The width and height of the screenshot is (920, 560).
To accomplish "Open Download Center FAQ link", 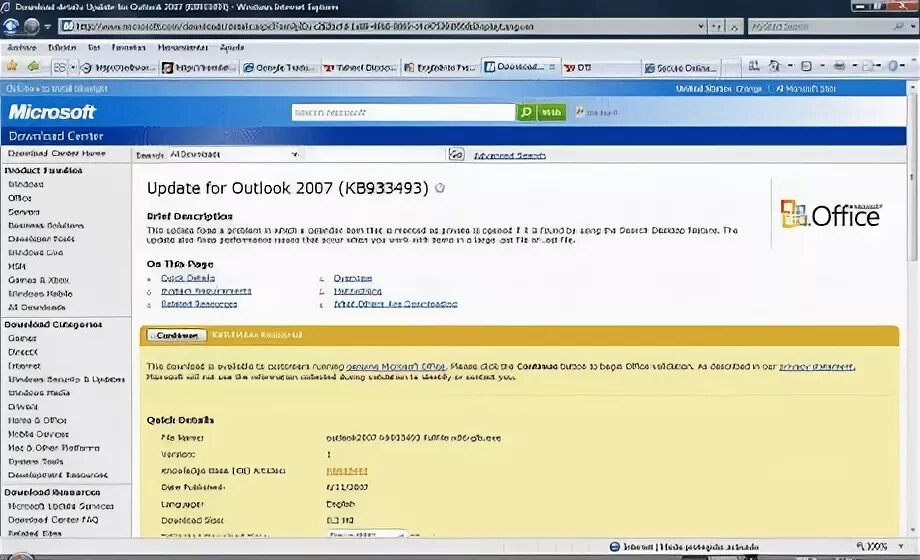I will [x=53, y=519].
